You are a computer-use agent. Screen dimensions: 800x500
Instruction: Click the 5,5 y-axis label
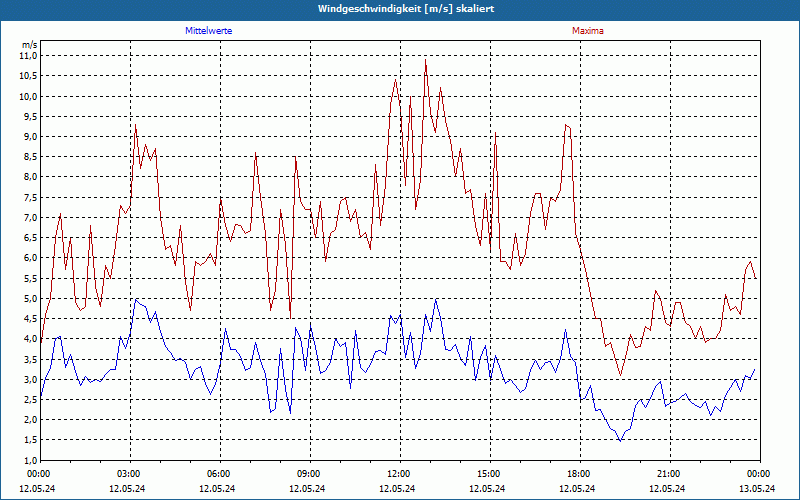click(31, 278)
